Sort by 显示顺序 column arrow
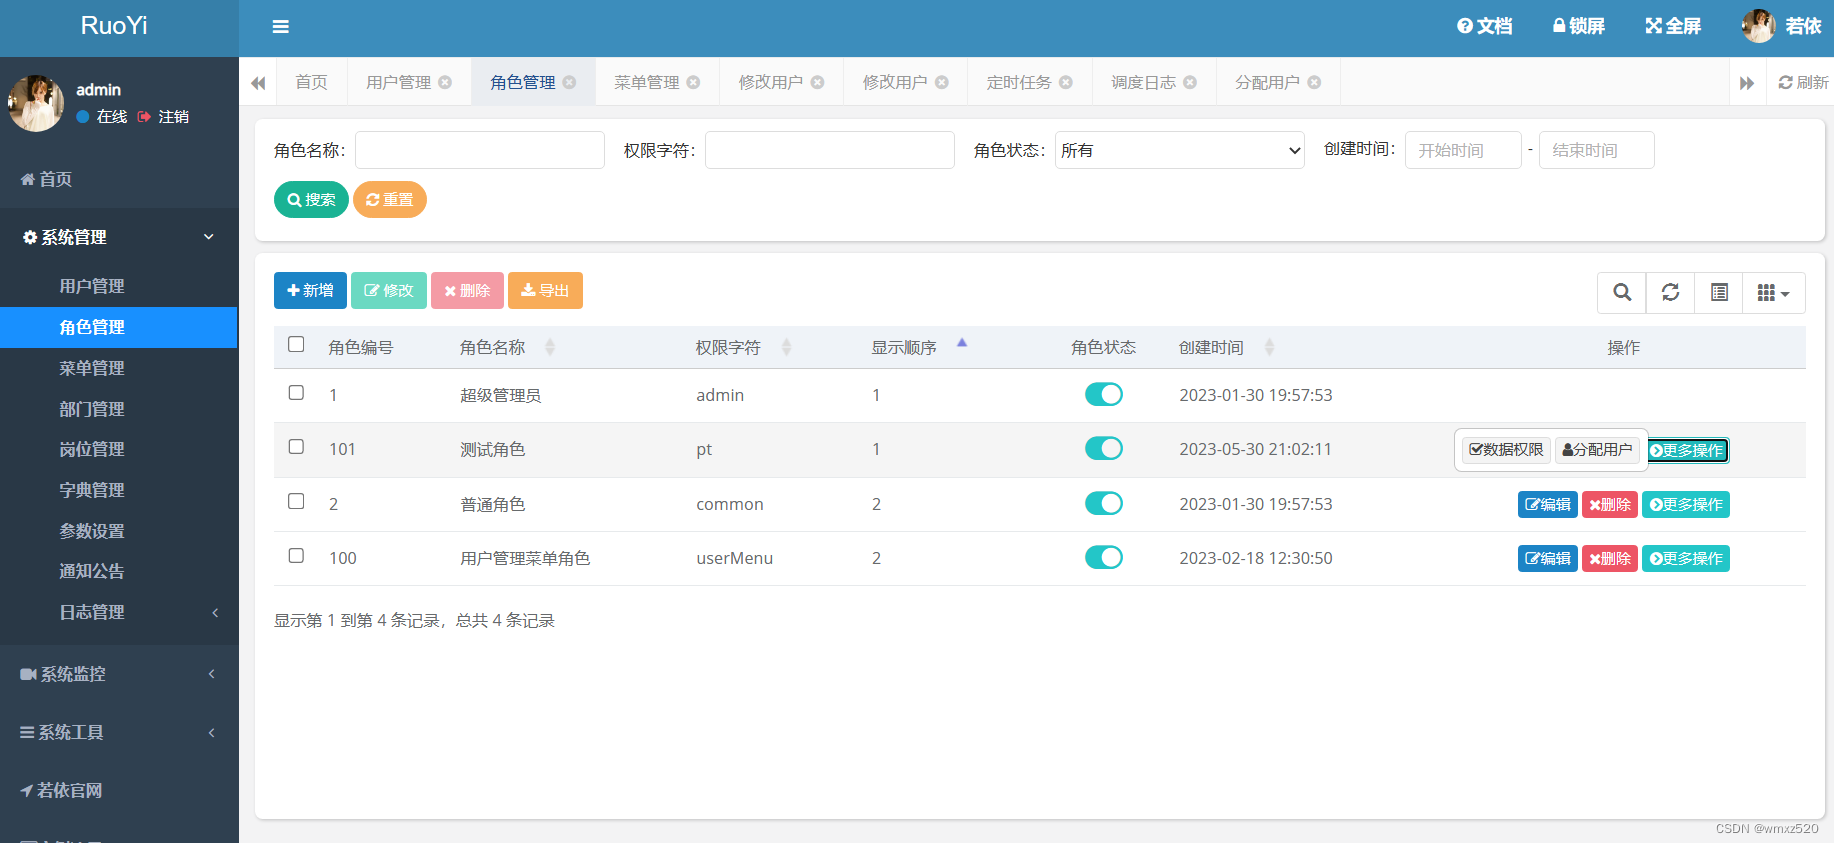This screenshot has width=1834, height=843. click(x=962, y=343)
